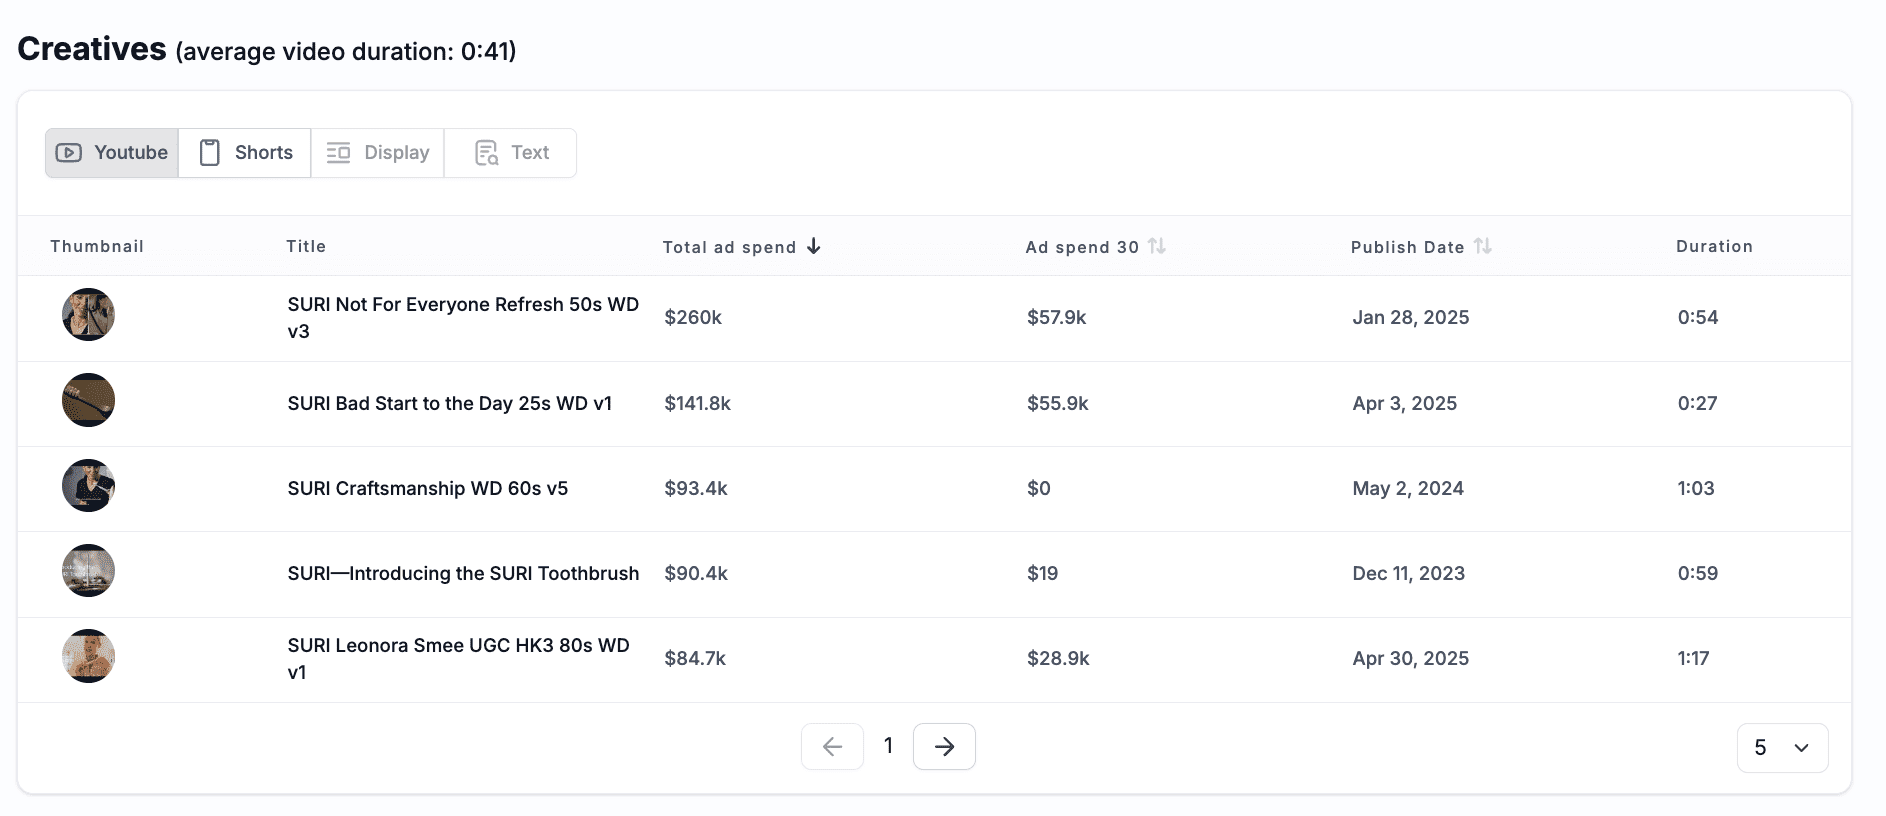The image size is (1886, 816).
Task: Click publish date Dec 11, 2023
Action: (x=1409, y=573)
